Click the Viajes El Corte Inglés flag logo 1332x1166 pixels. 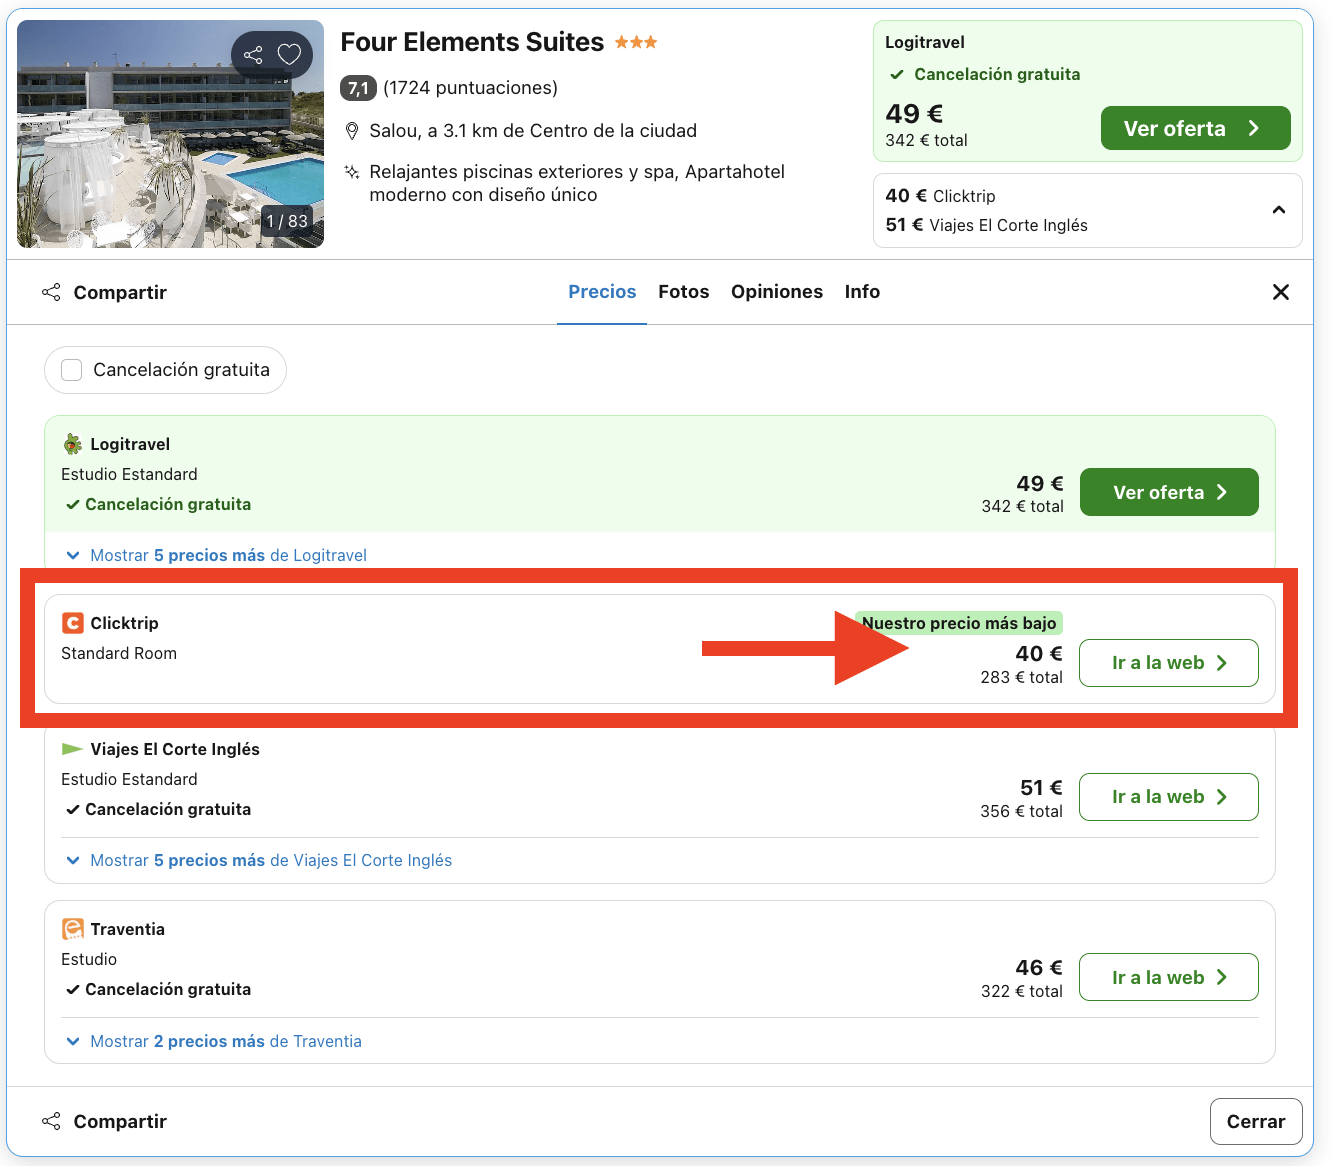coord(73,749)
